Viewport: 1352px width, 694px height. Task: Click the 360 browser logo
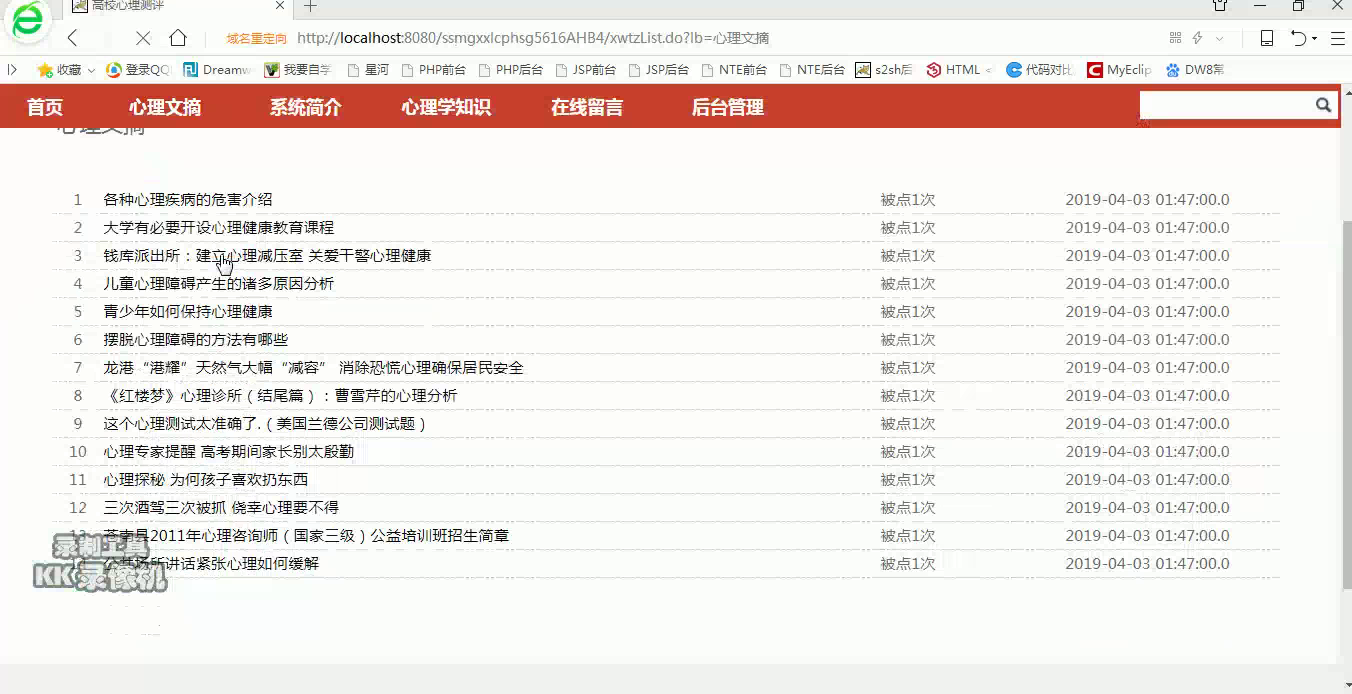[27, 20]
